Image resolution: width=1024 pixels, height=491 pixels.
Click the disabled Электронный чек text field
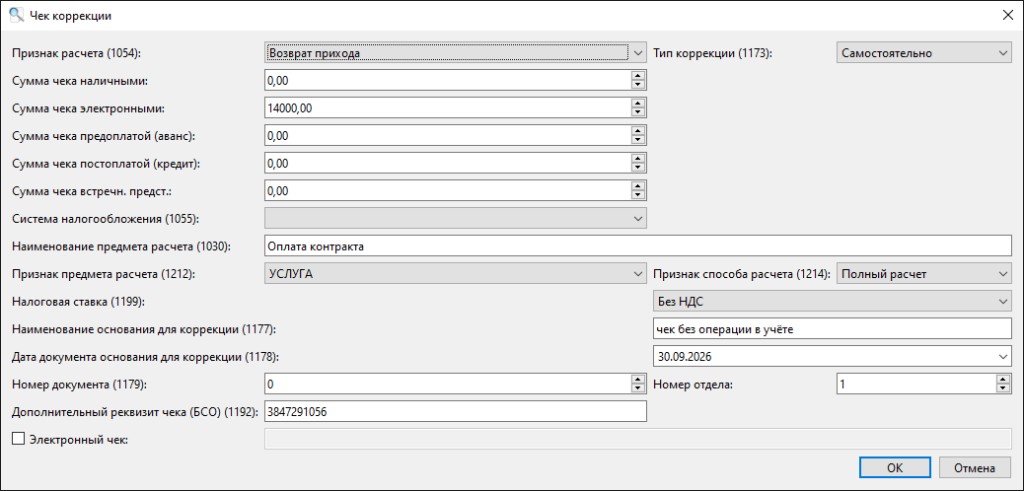(637, 439)
